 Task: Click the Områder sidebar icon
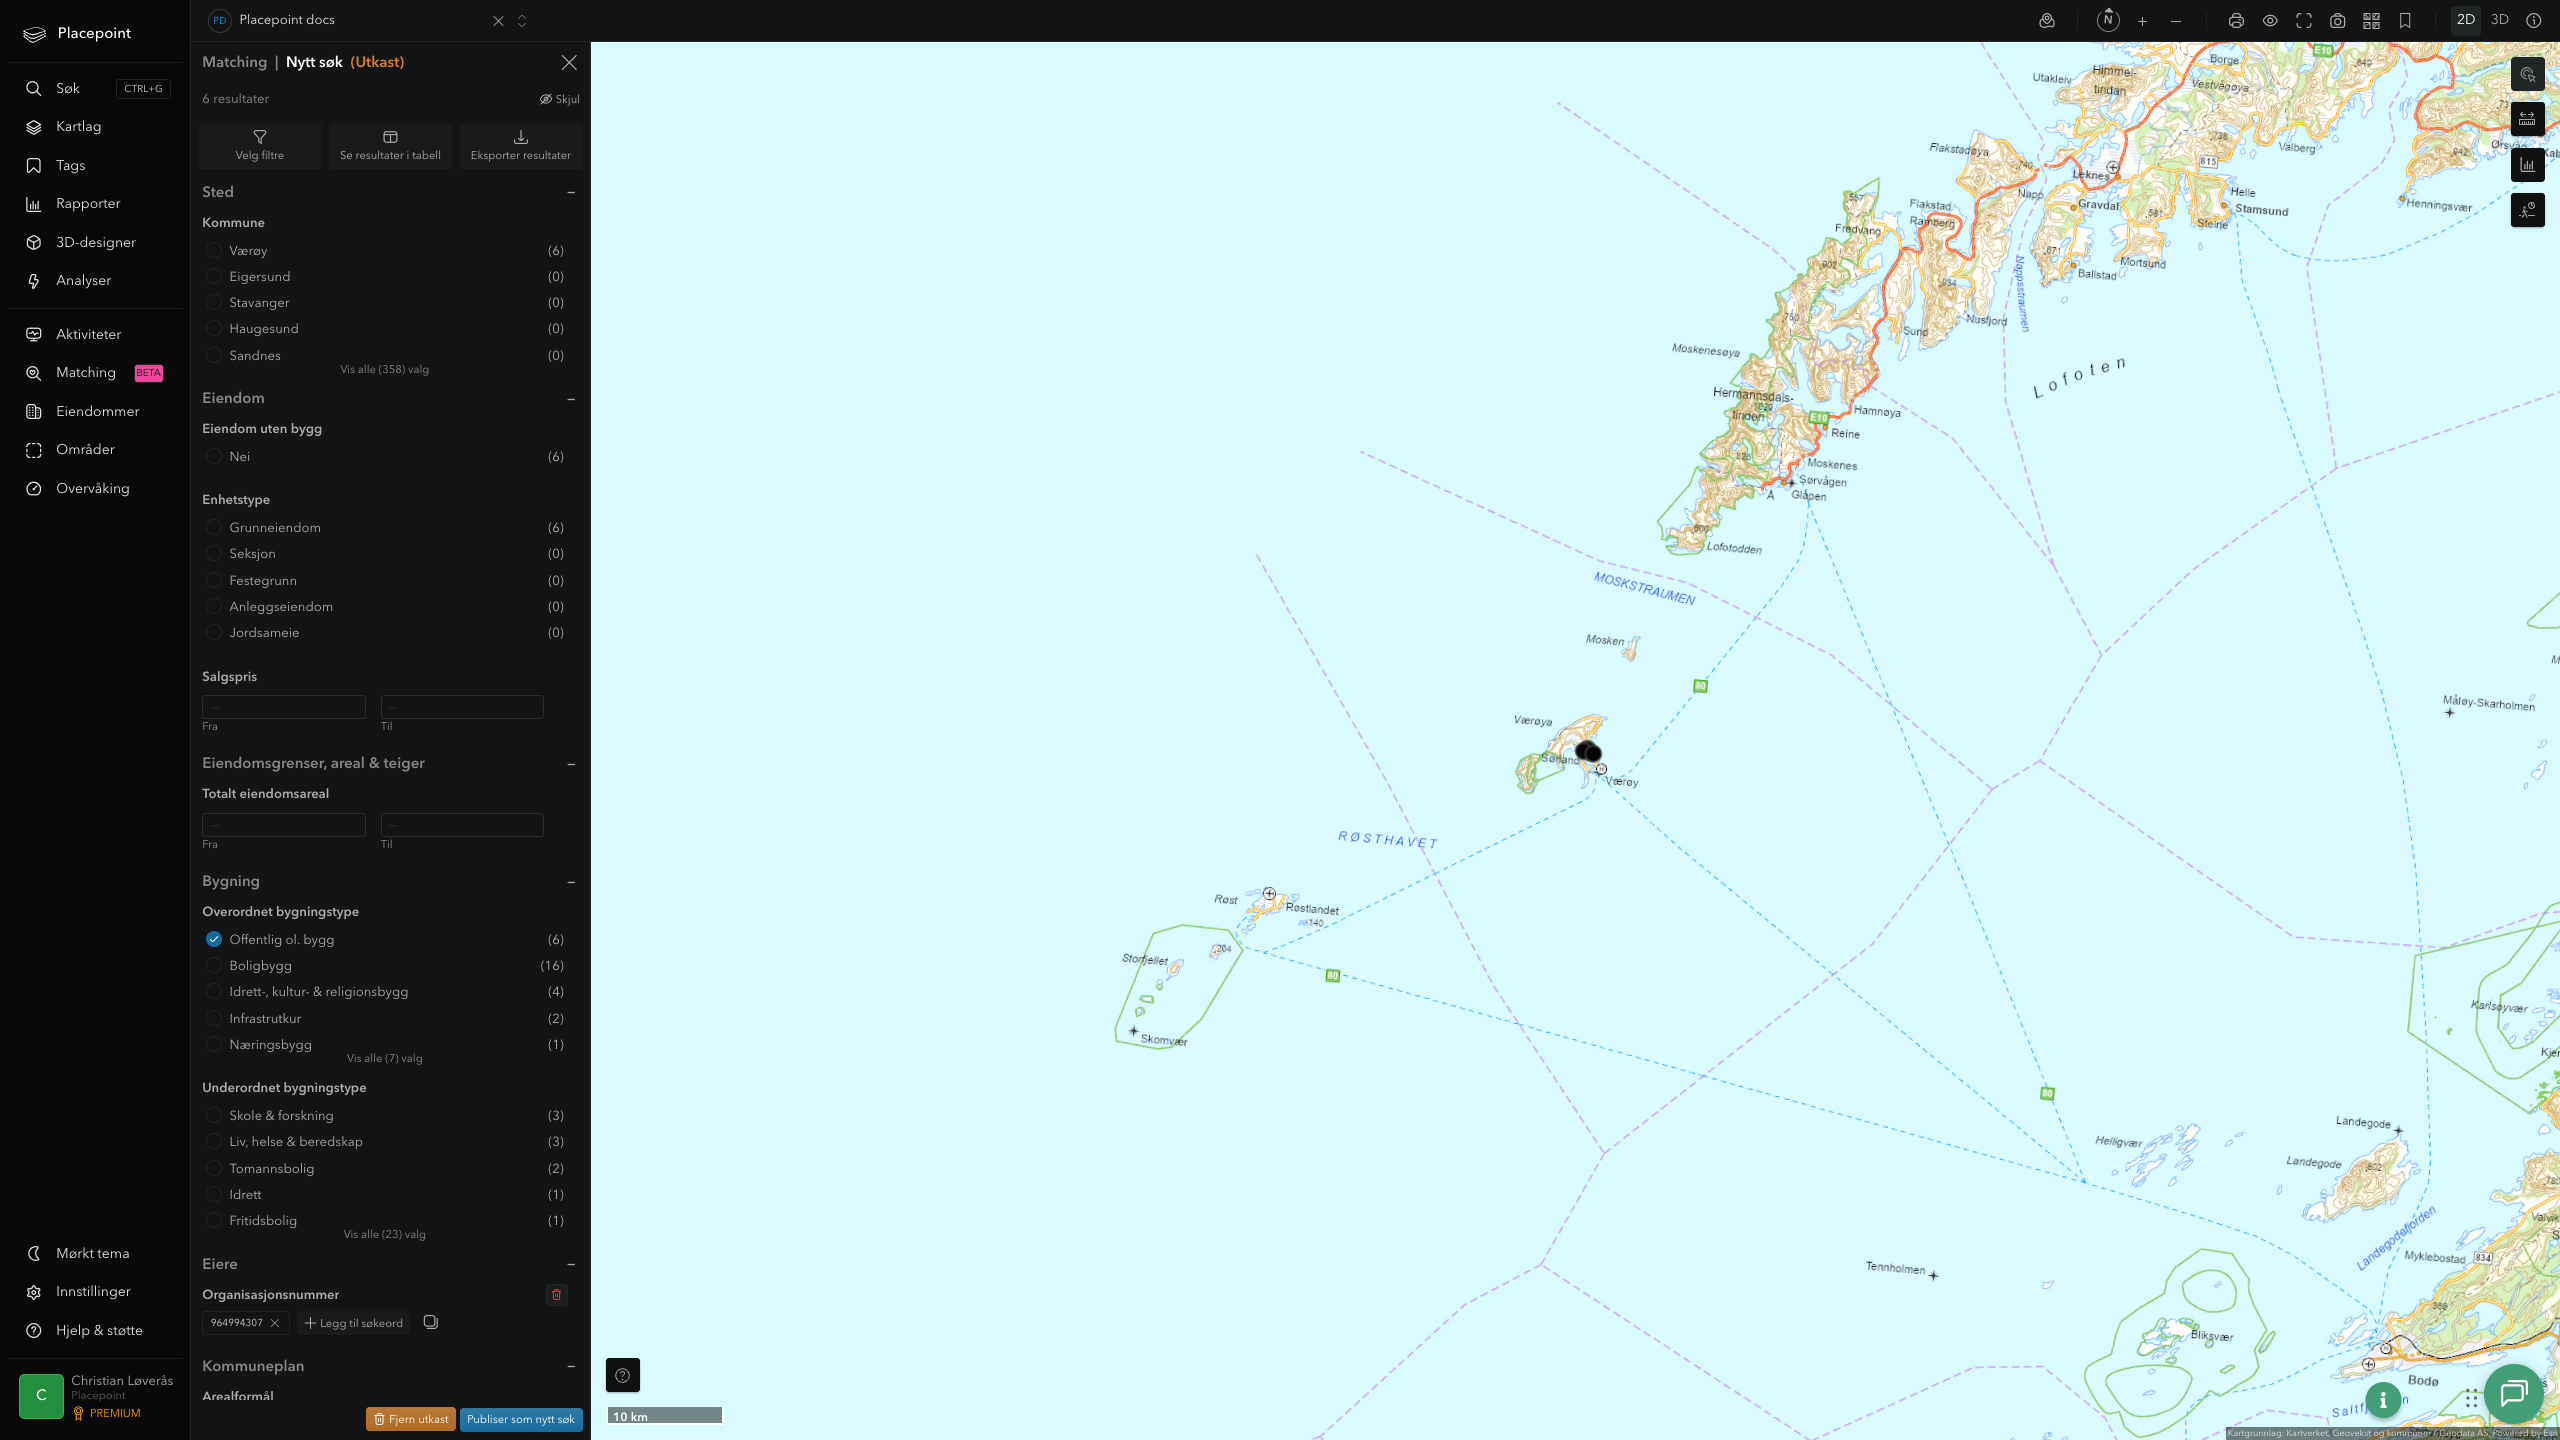pos(34,450)
